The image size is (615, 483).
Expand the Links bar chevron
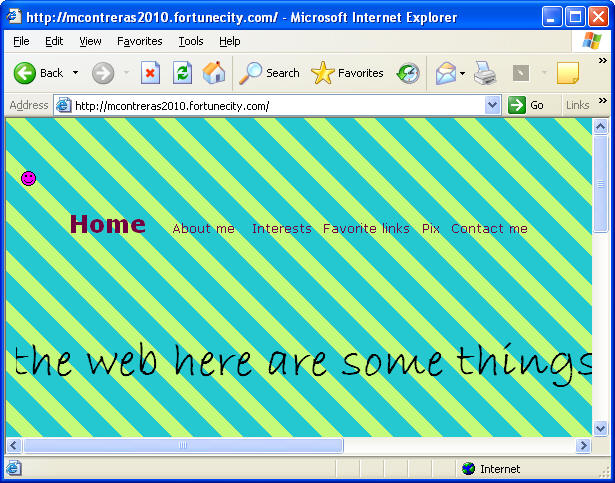[x=602, y=101]
